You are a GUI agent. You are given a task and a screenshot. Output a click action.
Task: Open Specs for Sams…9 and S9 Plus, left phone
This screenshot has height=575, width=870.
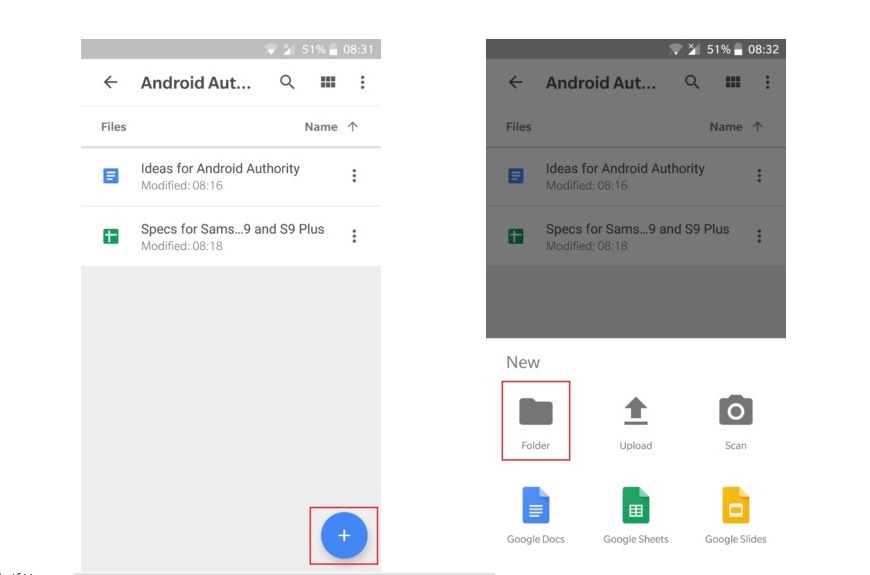[231, 236]
